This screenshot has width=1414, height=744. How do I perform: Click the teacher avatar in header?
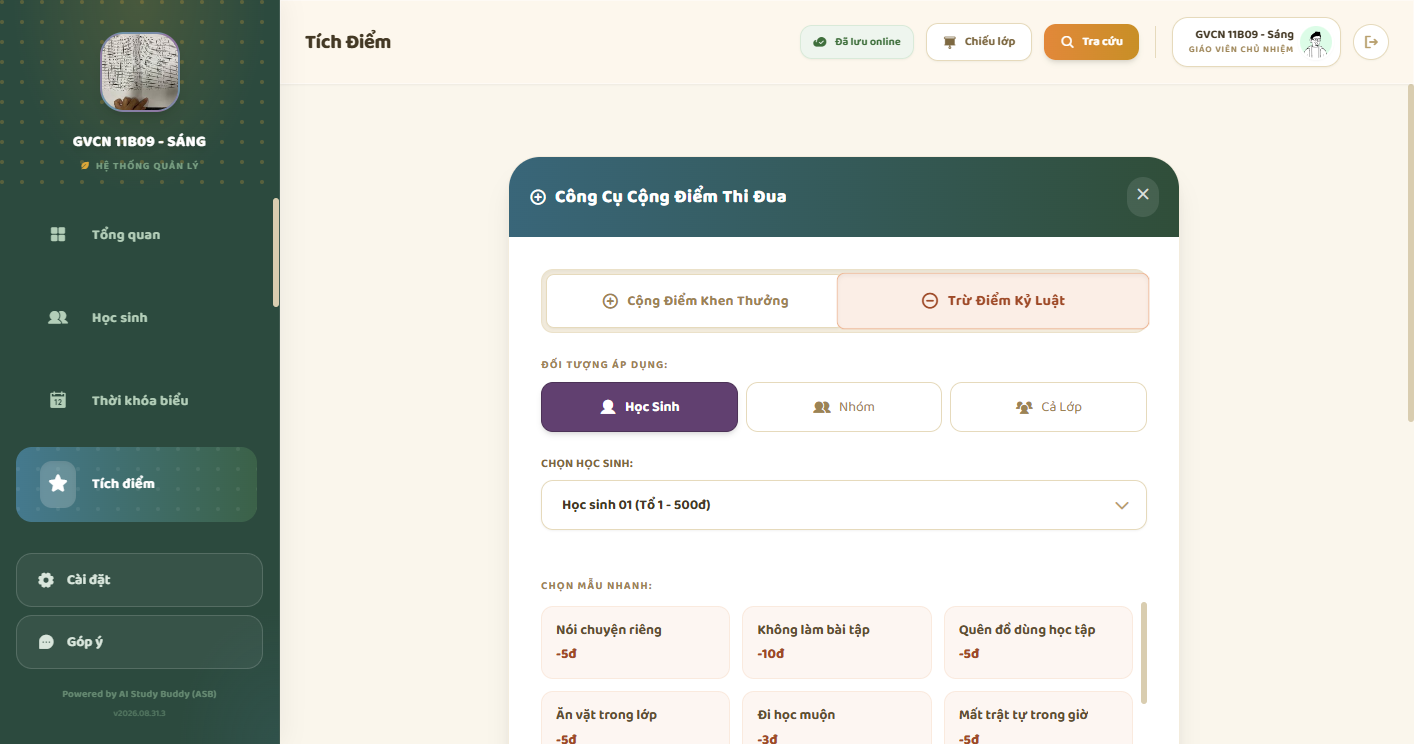(x=1316, y=42)
